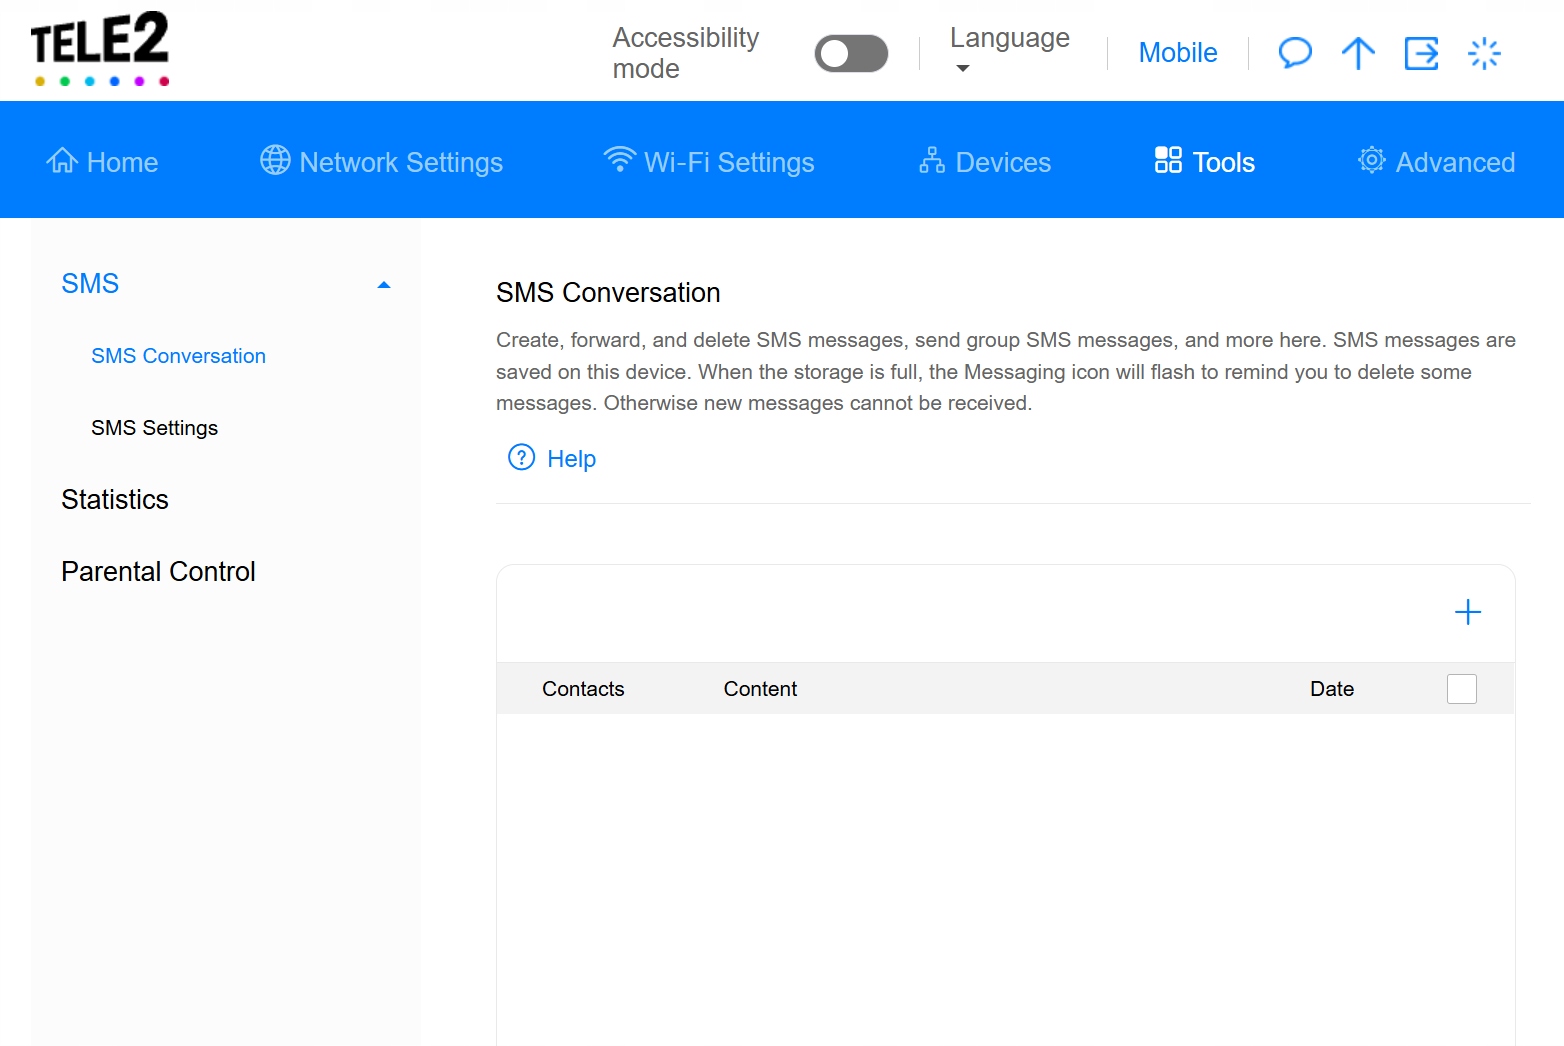Open the Advanced tab
The image size is (1564, 1046).
[1436, 162]
